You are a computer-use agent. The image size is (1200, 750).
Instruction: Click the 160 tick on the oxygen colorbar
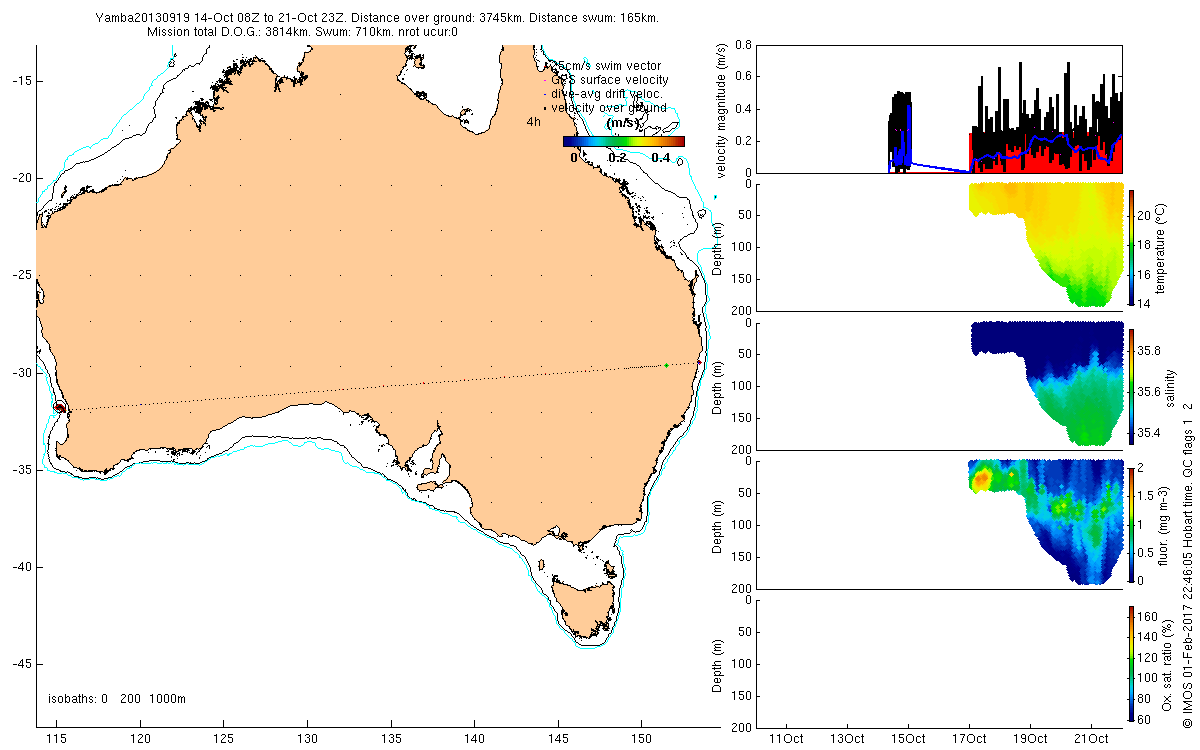click(1148, 615)
